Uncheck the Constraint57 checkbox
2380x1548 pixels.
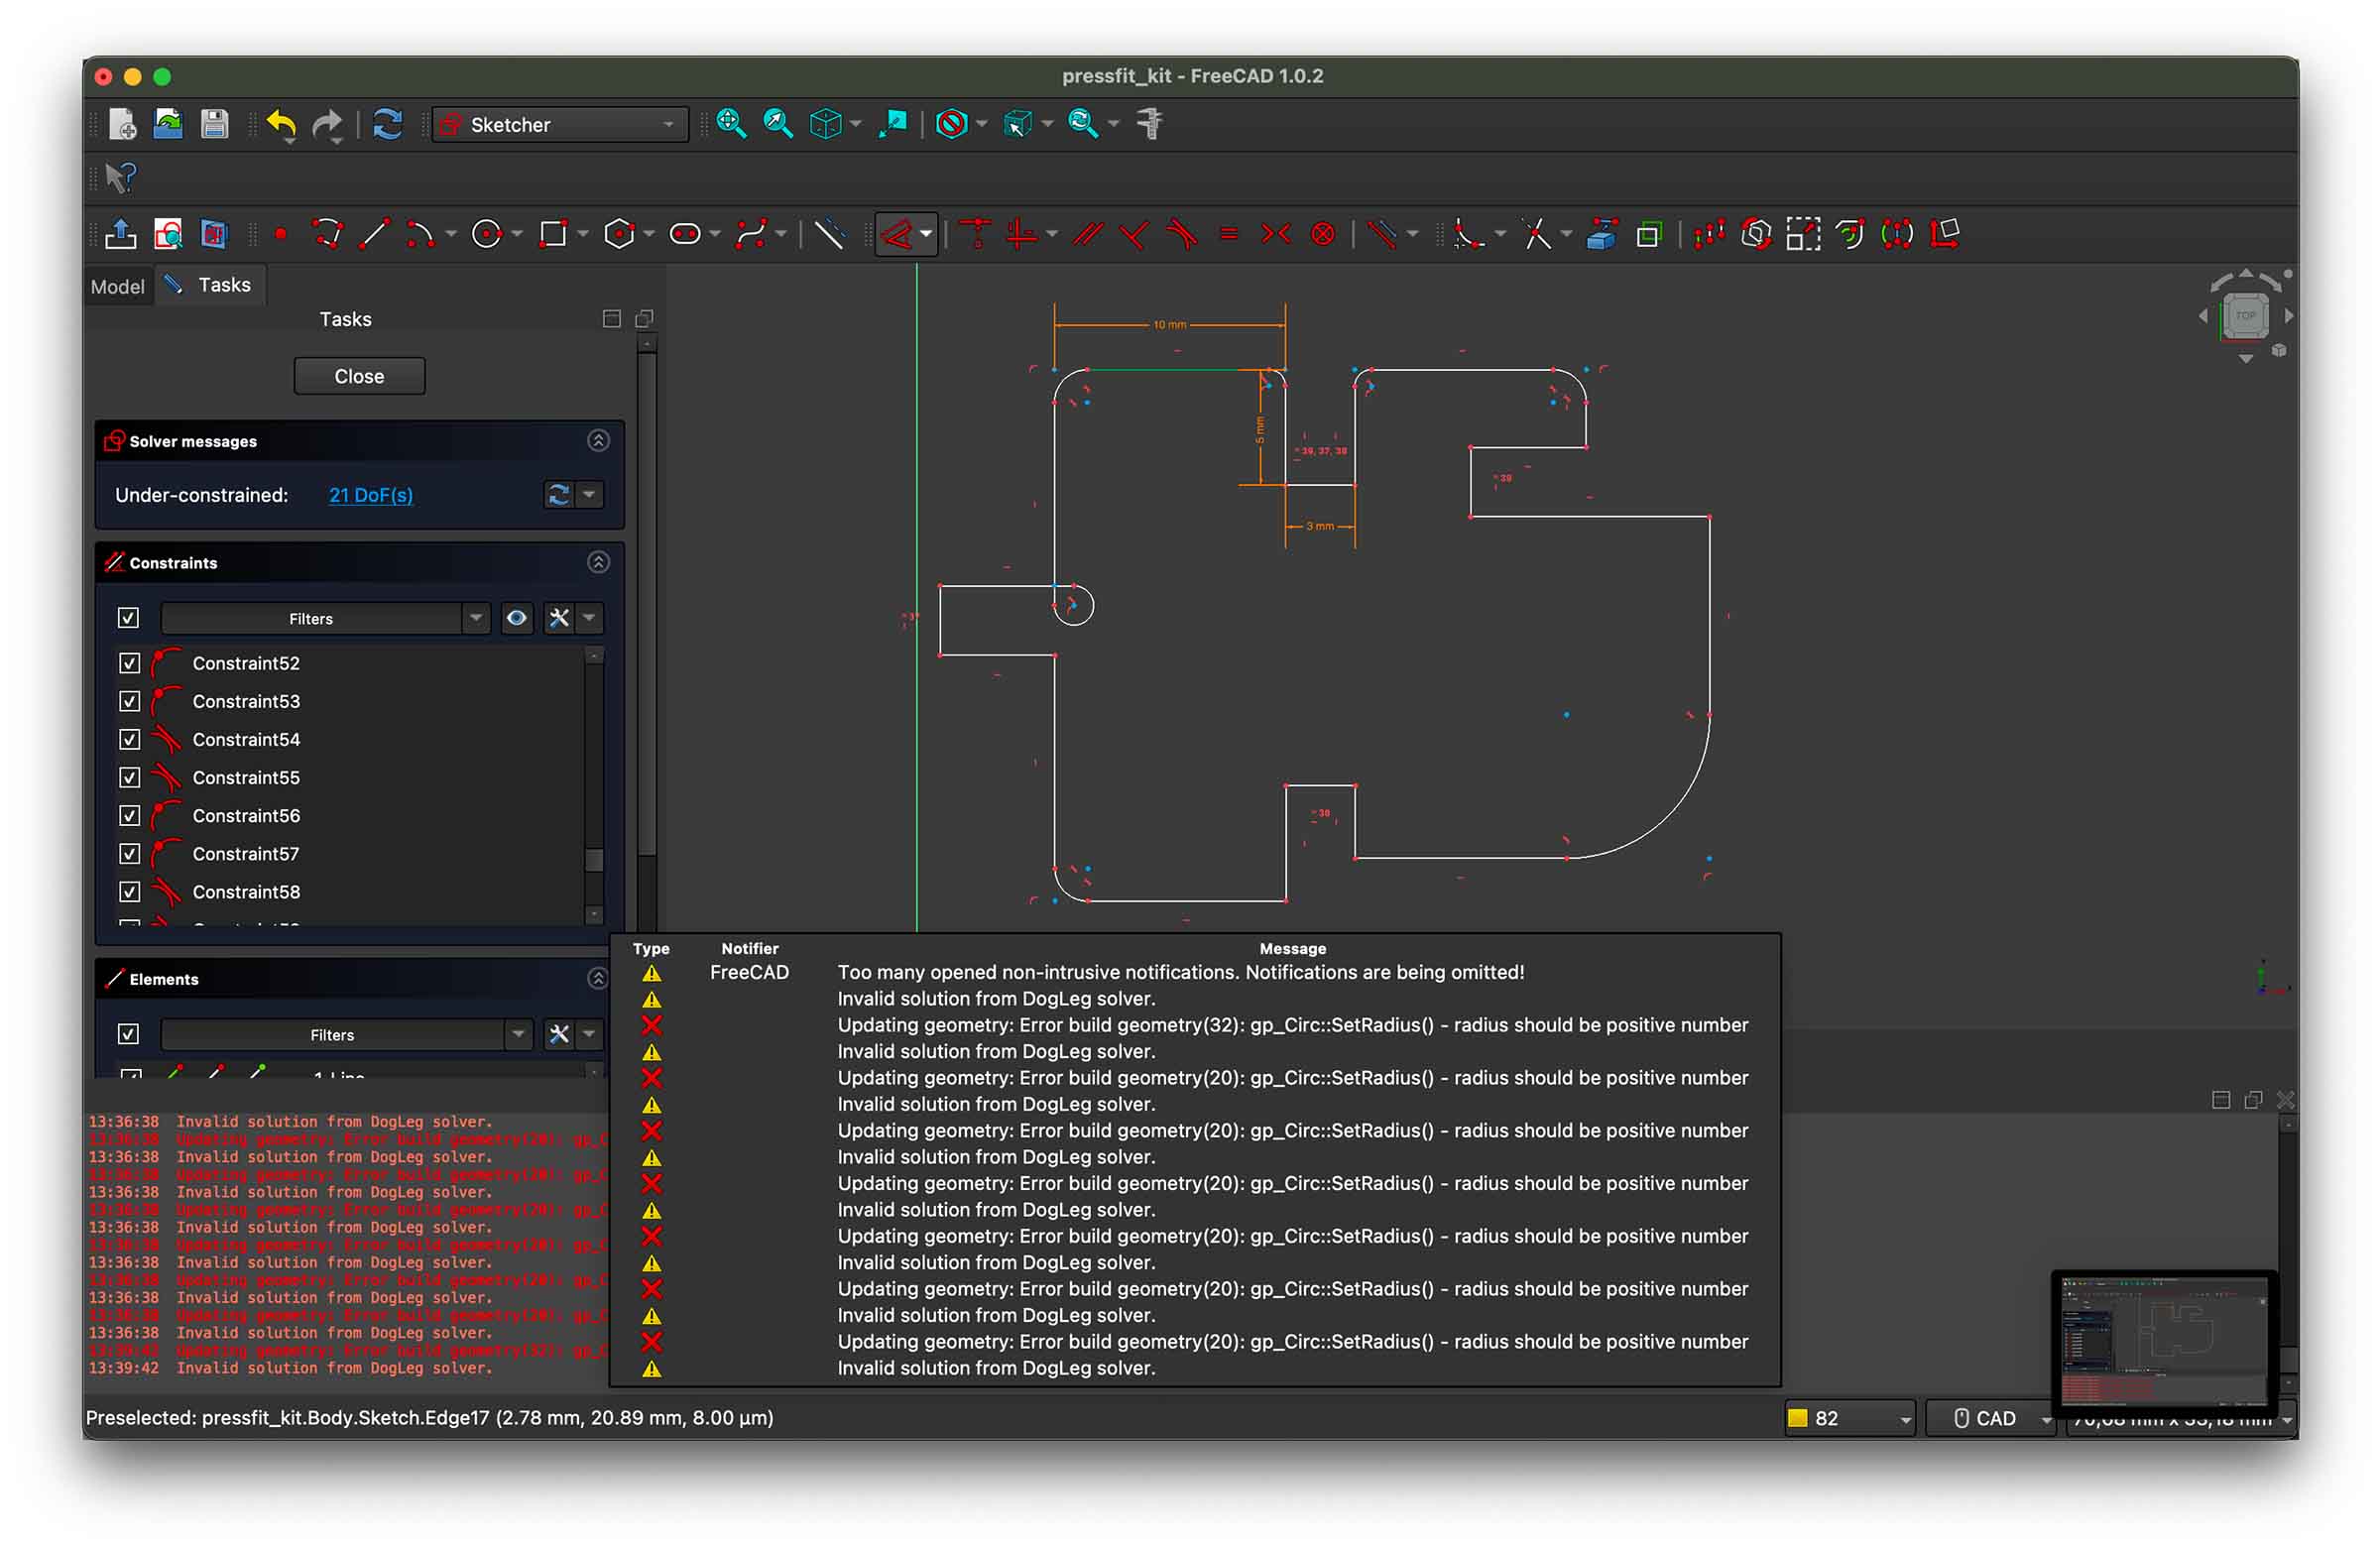(129, 854)
